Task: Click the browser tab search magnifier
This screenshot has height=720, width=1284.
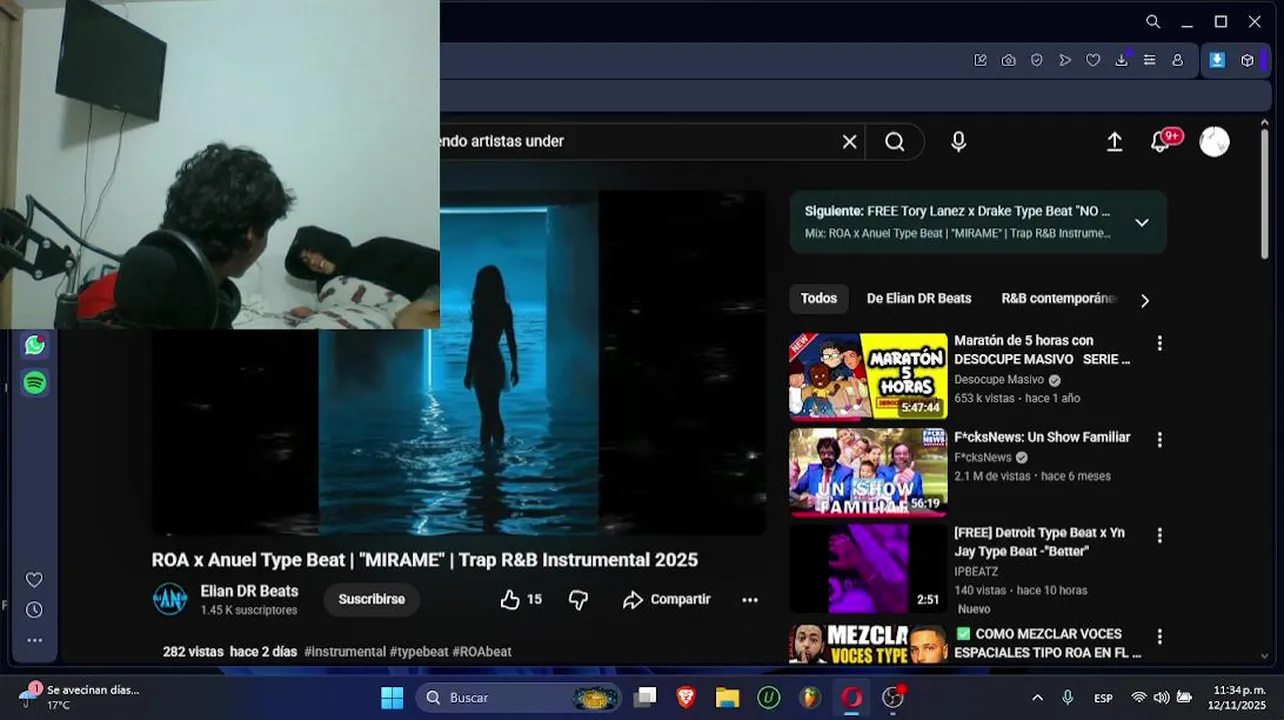Action: tap(1153, 21)
